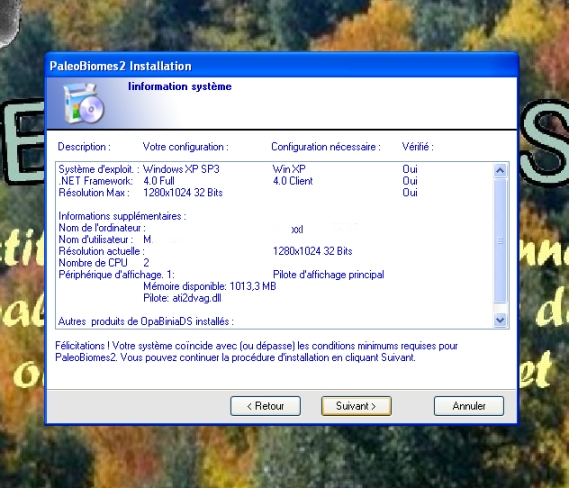
Task: Click the 'Nom de l'ordinateur' row label
Action: click(102, 228)
